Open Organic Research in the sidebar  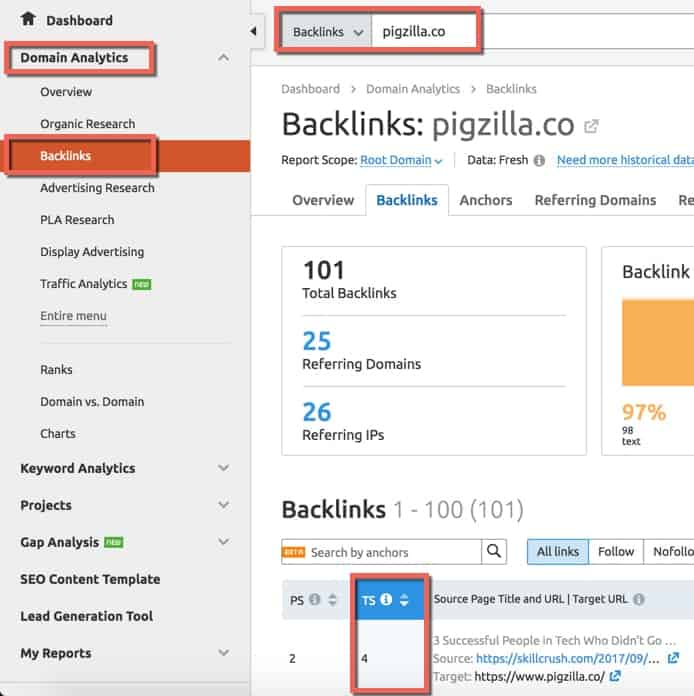(x=87, y=124)
